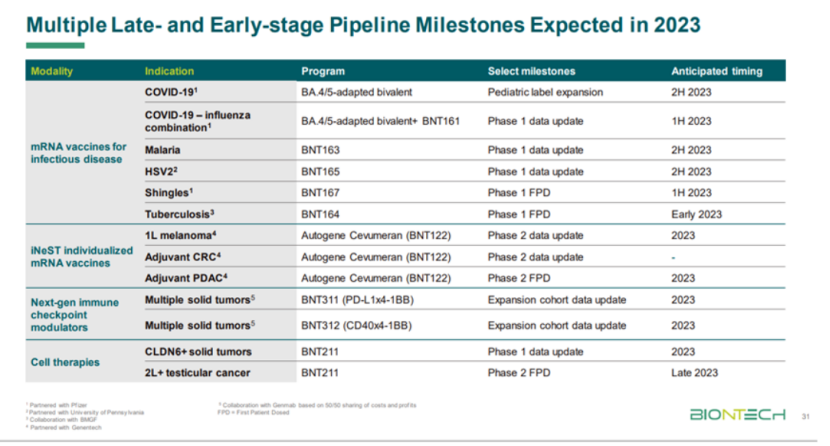Click the iNeST individualized mRNA vaccines label
This screenshot has height=446, width=830.
click(x=82, y=257)
